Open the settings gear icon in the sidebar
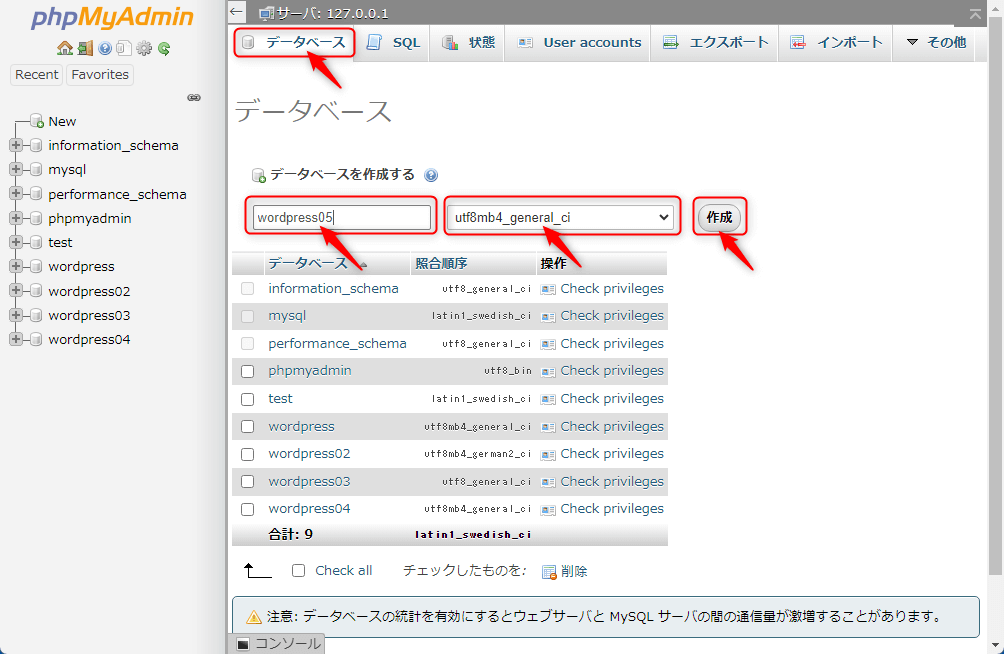Screen dimensions: 1004x654 144,48
